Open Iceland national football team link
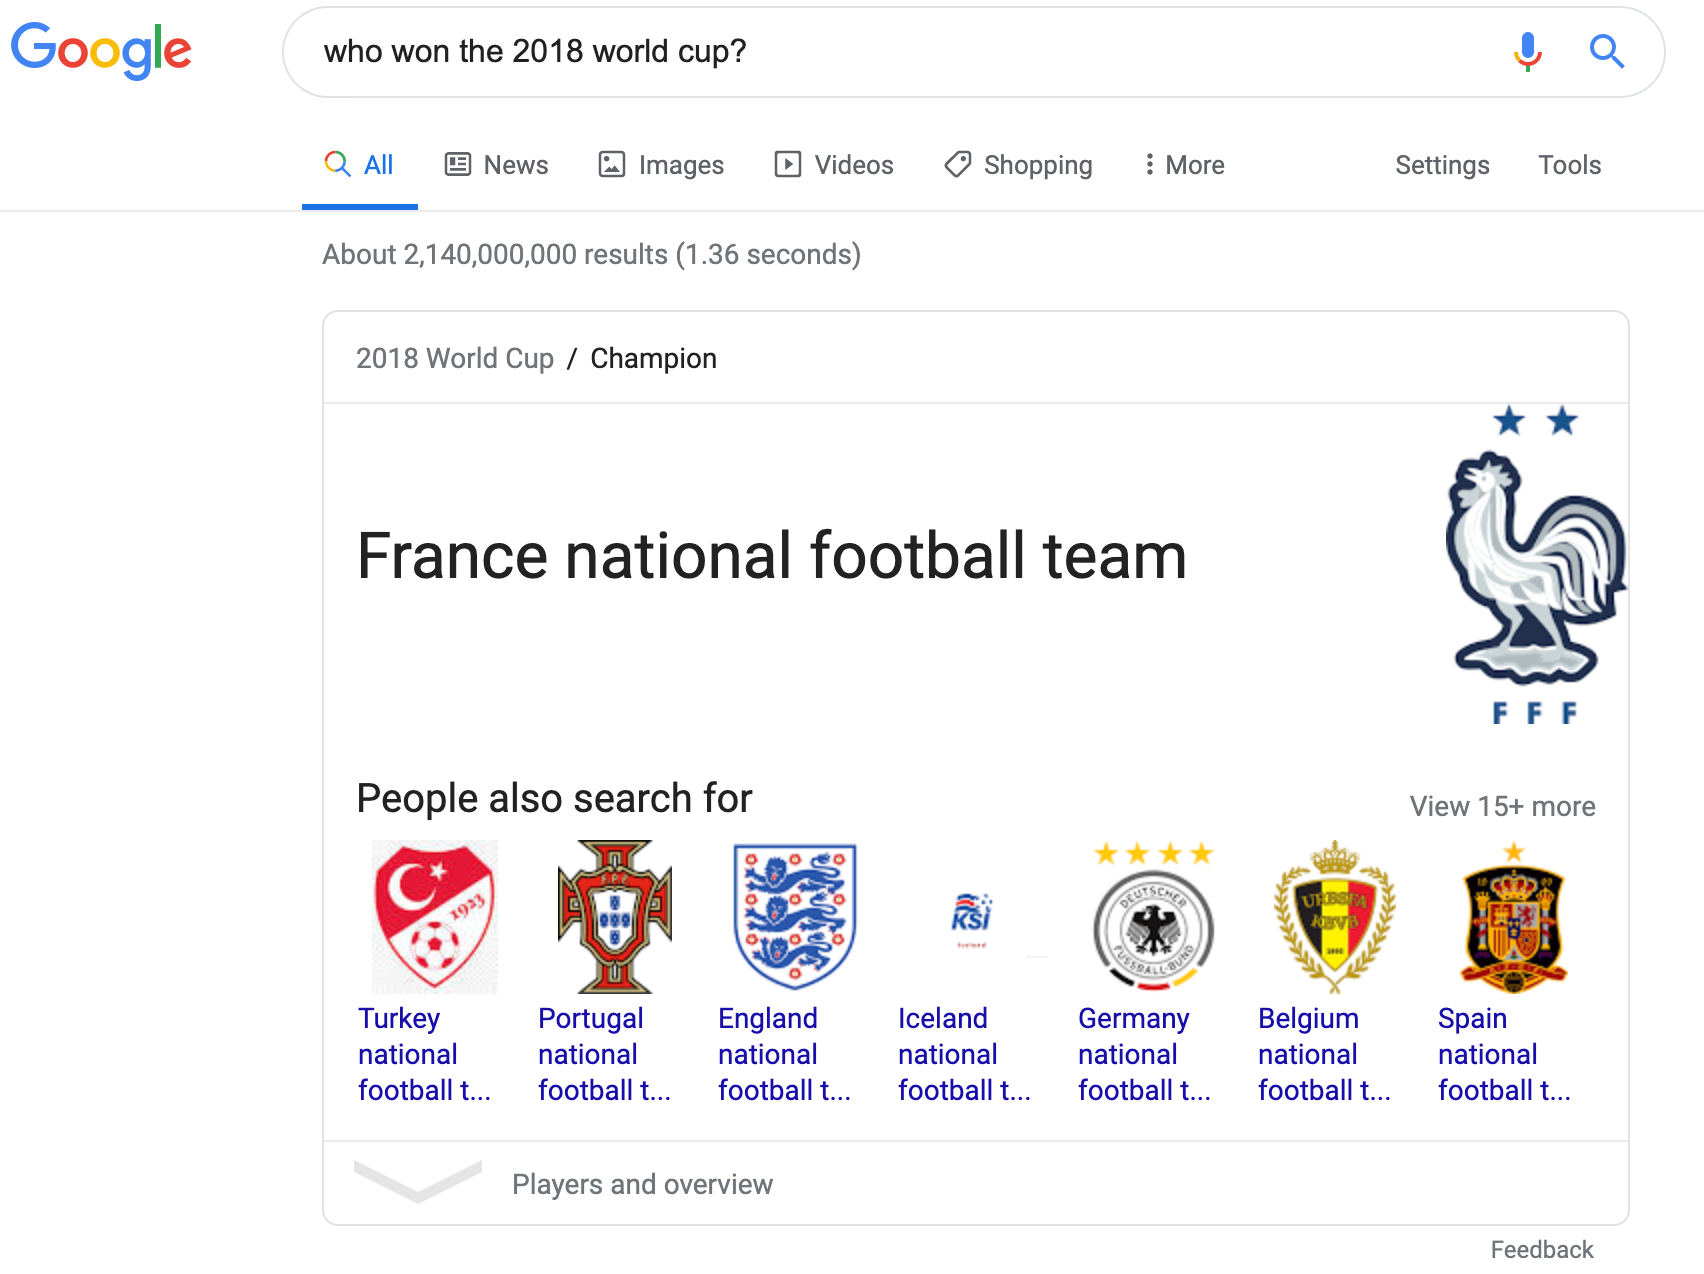1704x1274 pixels. click(964, 1054)
